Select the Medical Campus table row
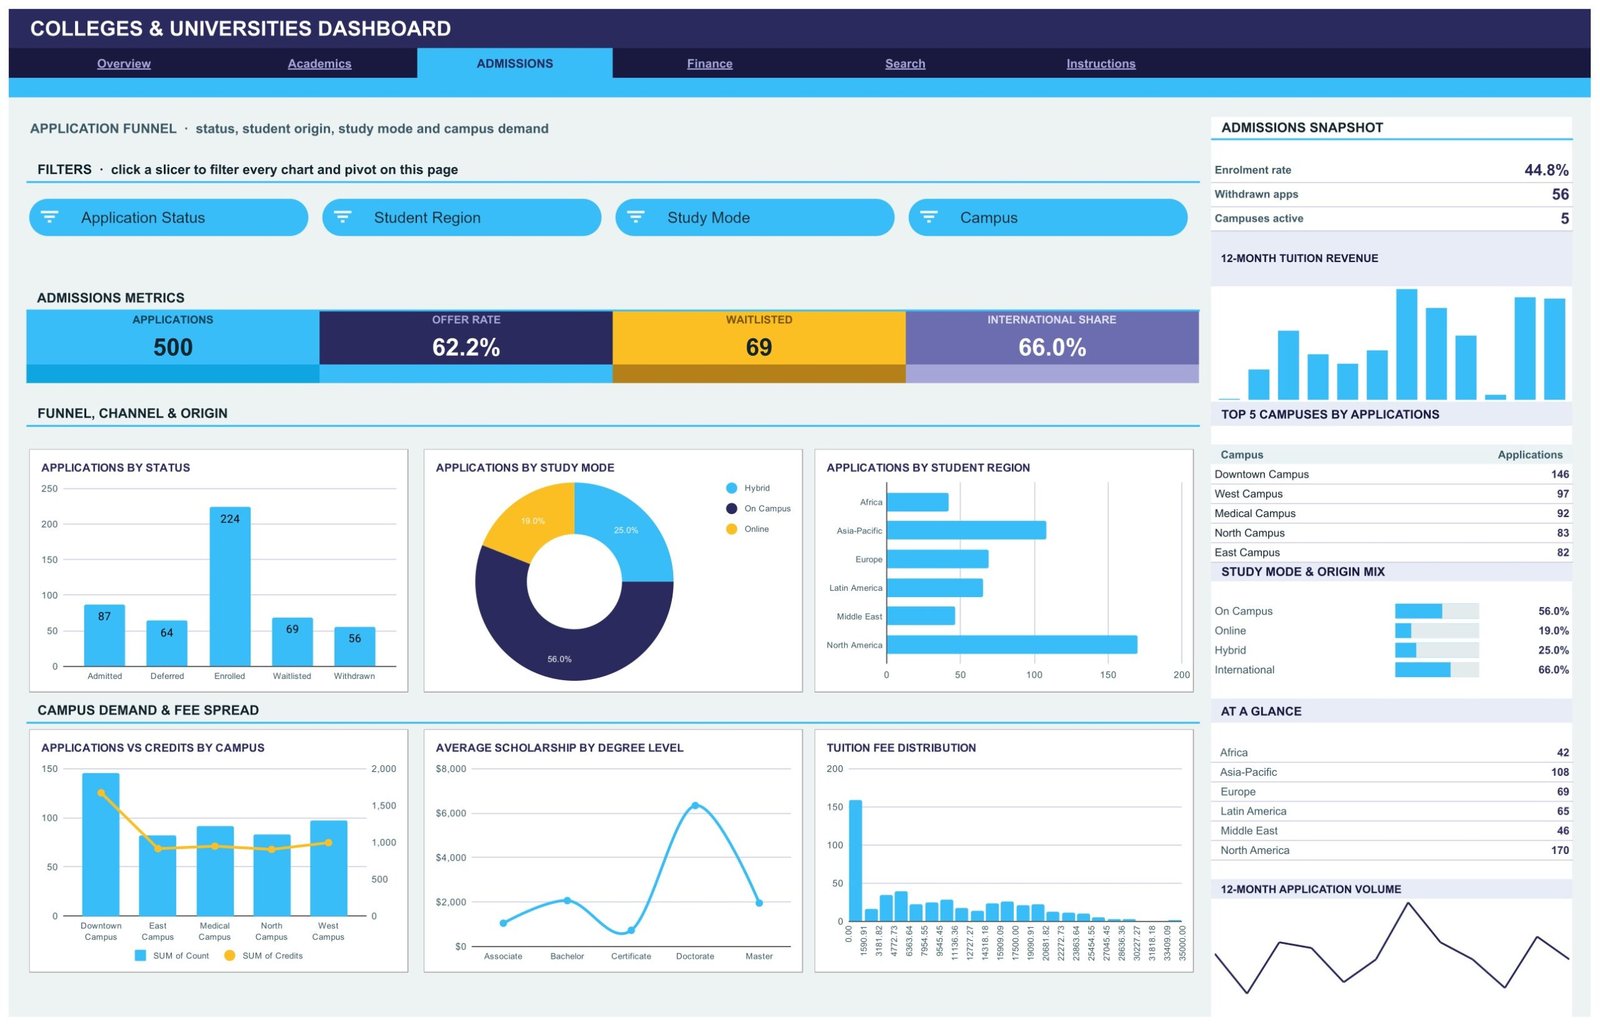This screenshot has height=1026, width=1600. (1391, 513)
